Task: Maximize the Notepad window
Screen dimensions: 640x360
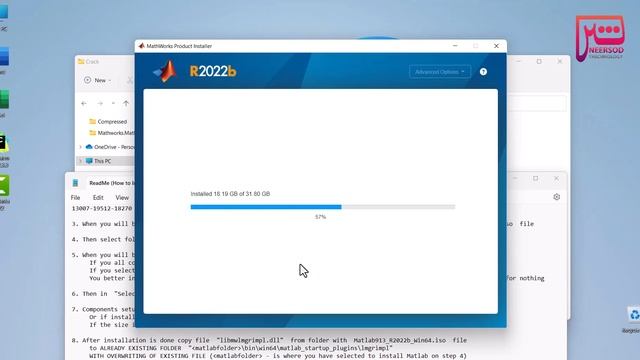Action: tap(536, 178)
